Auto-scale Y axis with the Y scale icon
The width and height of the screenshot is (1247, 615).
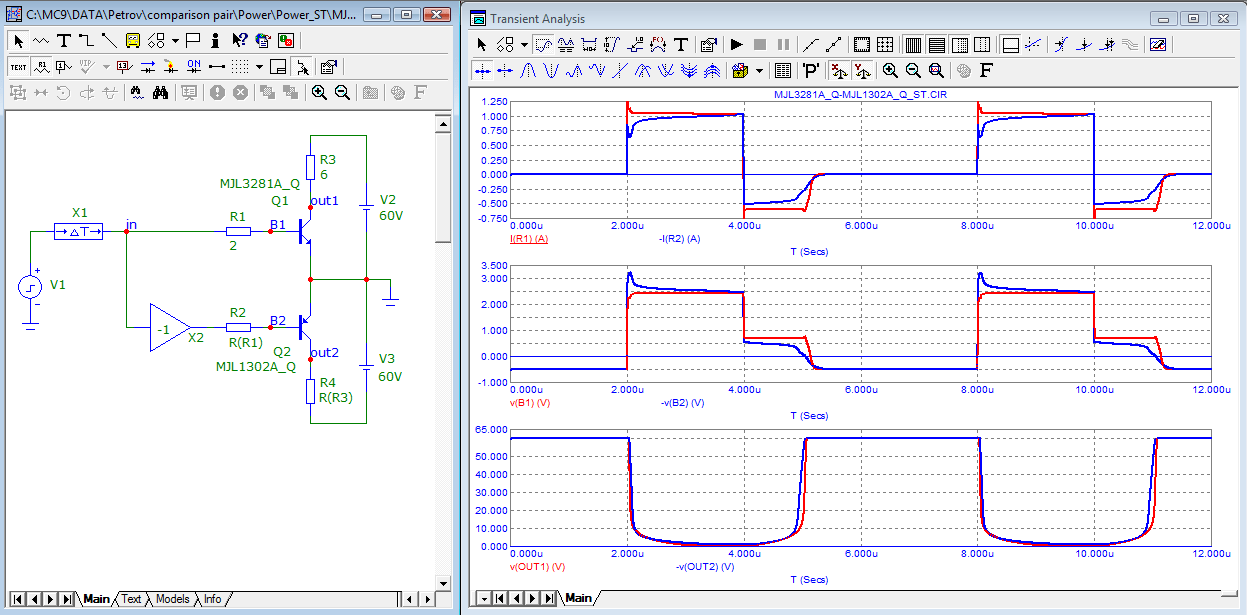(862, 71)
